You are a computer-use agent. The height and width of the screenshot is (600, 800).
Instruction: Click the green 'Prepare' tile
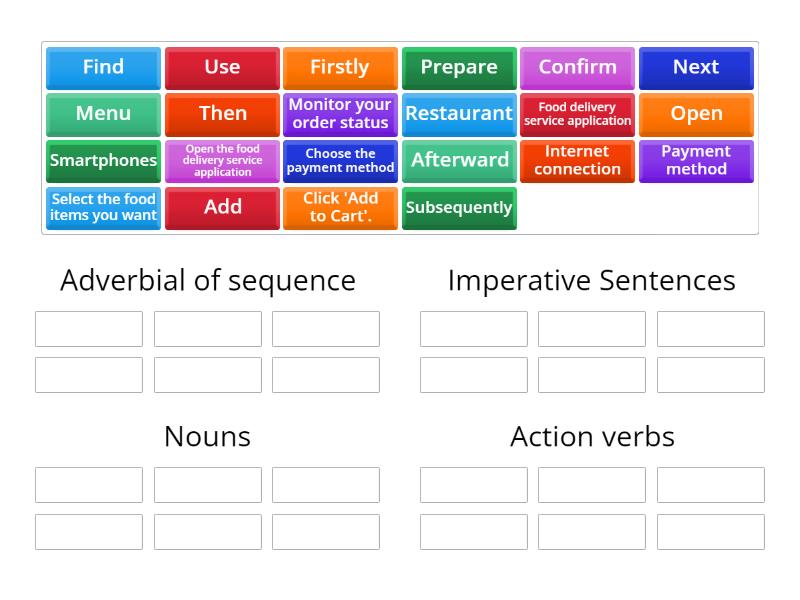tap(459, 67)
